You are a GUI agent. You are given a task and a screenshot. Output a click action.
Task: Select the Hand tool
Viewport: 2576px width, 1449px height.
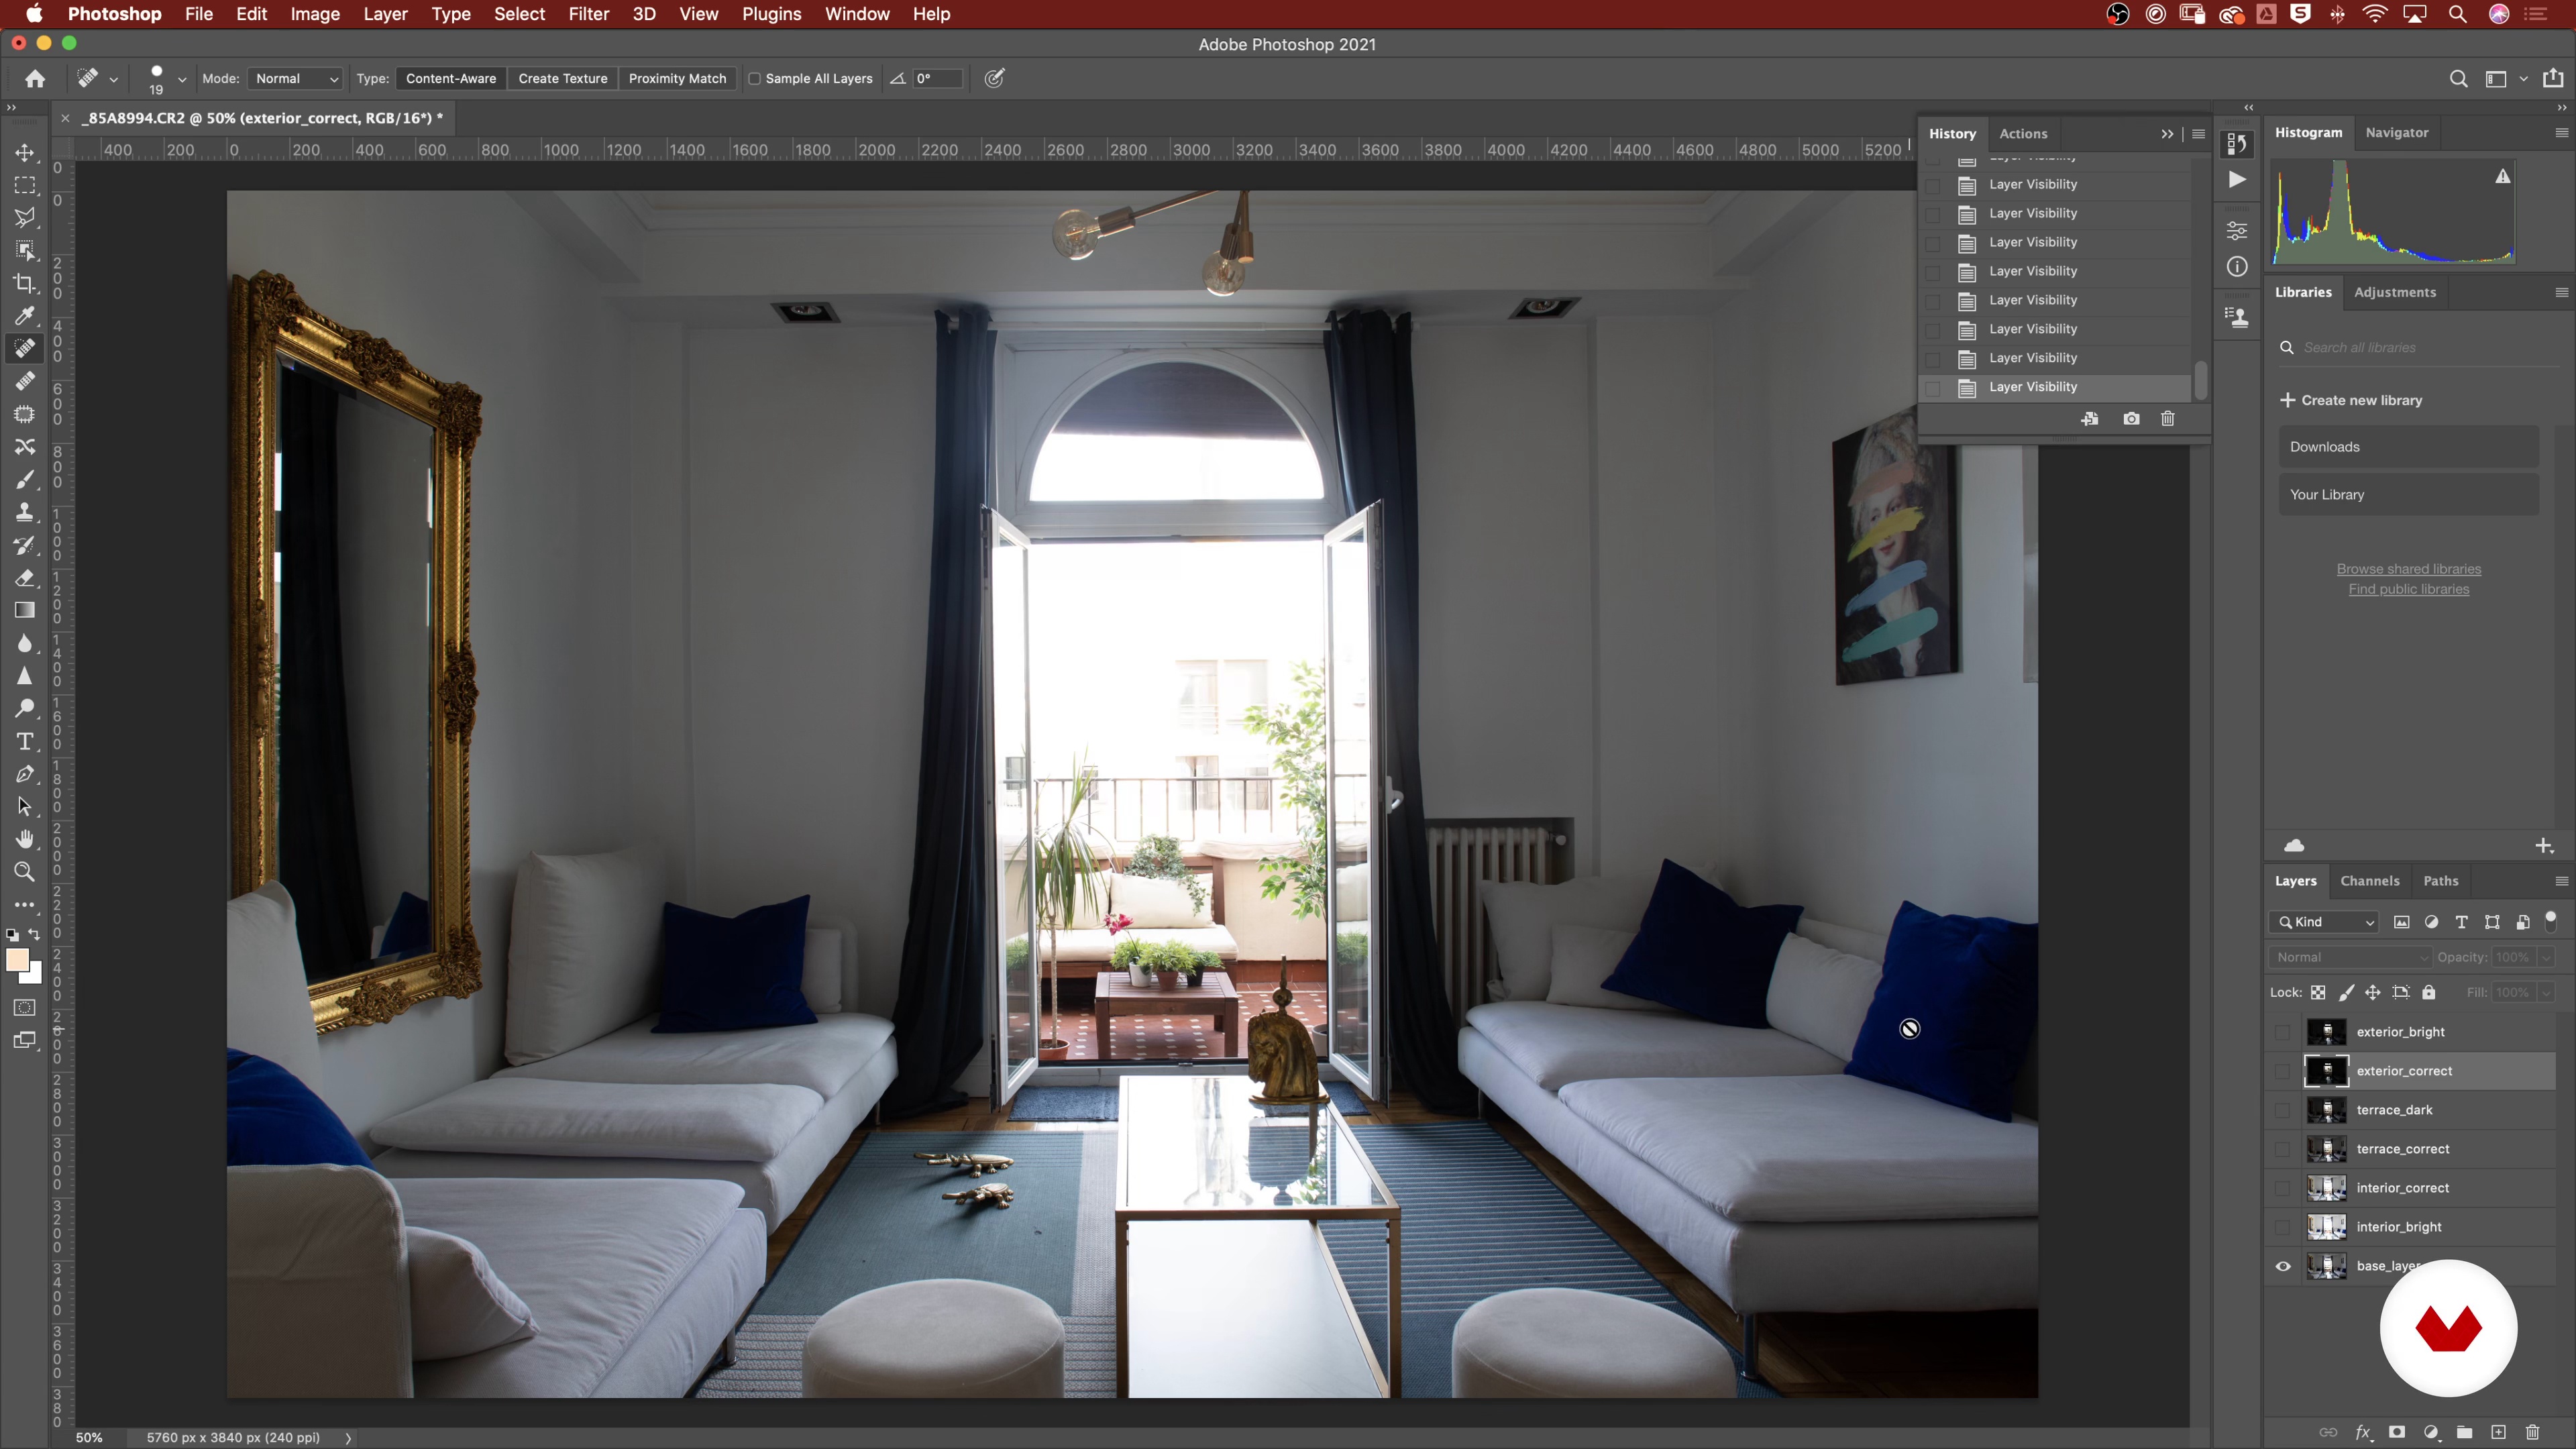pos(25,839)
